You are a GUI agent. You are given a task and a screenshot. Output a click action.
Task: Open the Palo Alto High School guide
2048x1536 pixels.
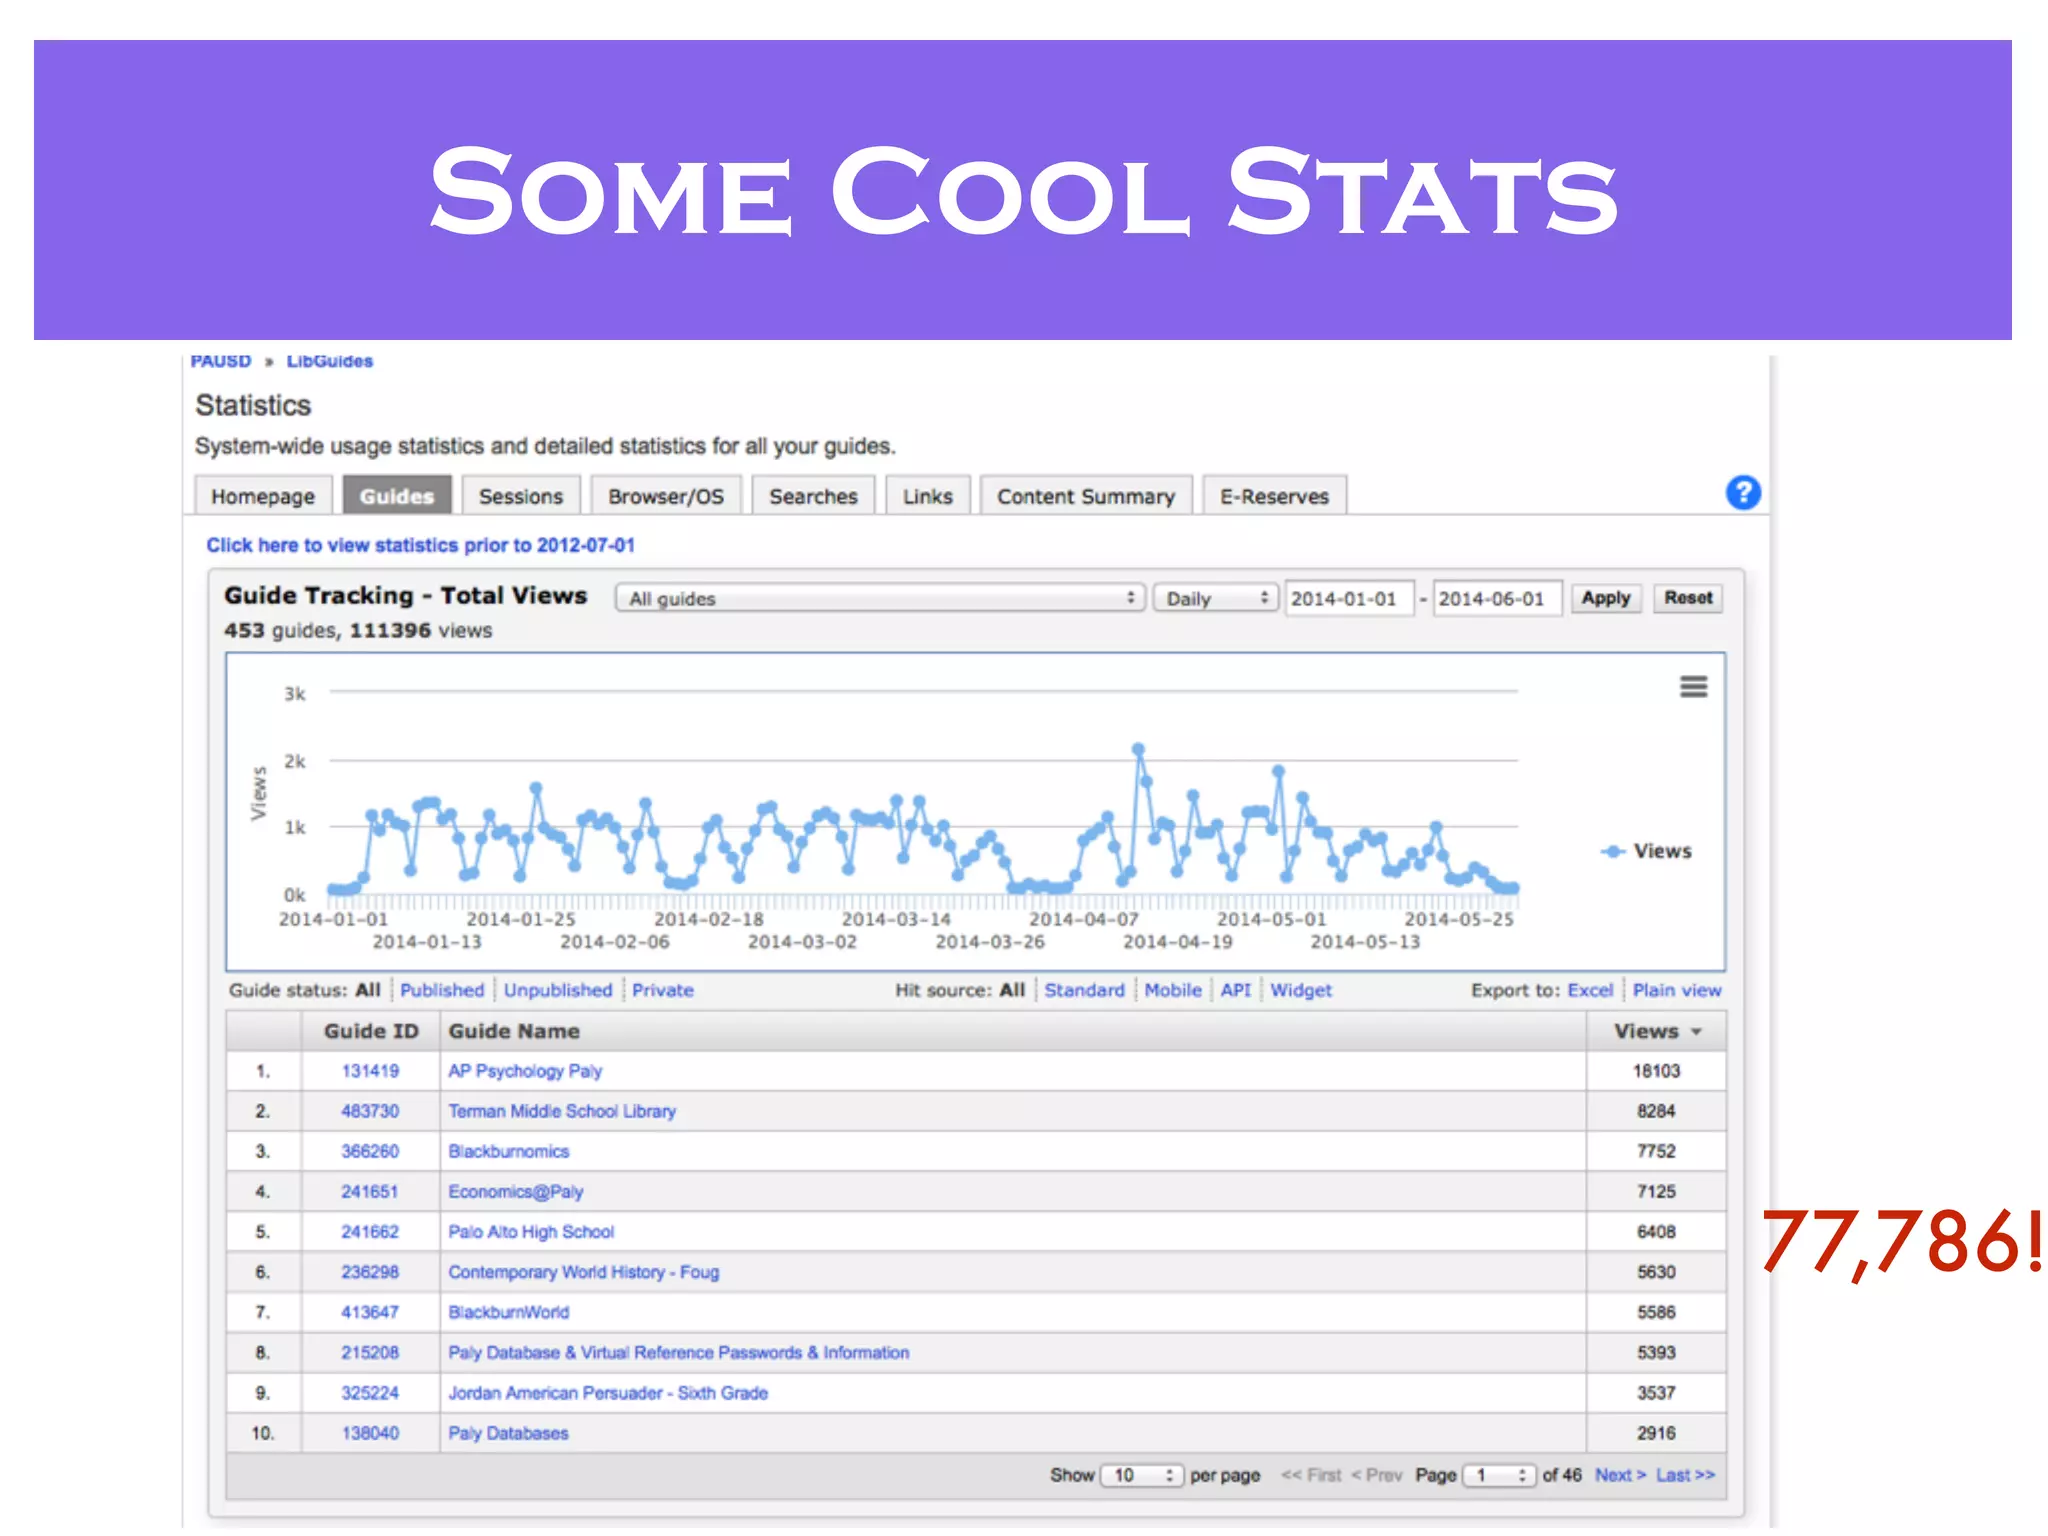(531, 1232)
